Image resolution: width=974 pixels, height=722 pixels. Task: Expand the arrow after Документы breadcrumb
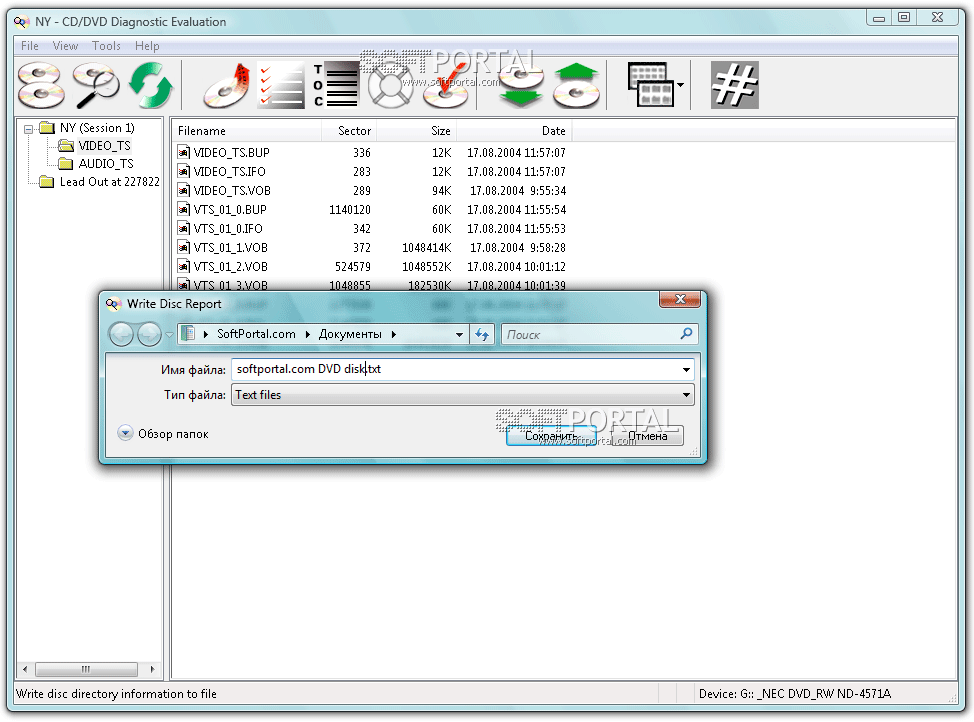(394, 334)
